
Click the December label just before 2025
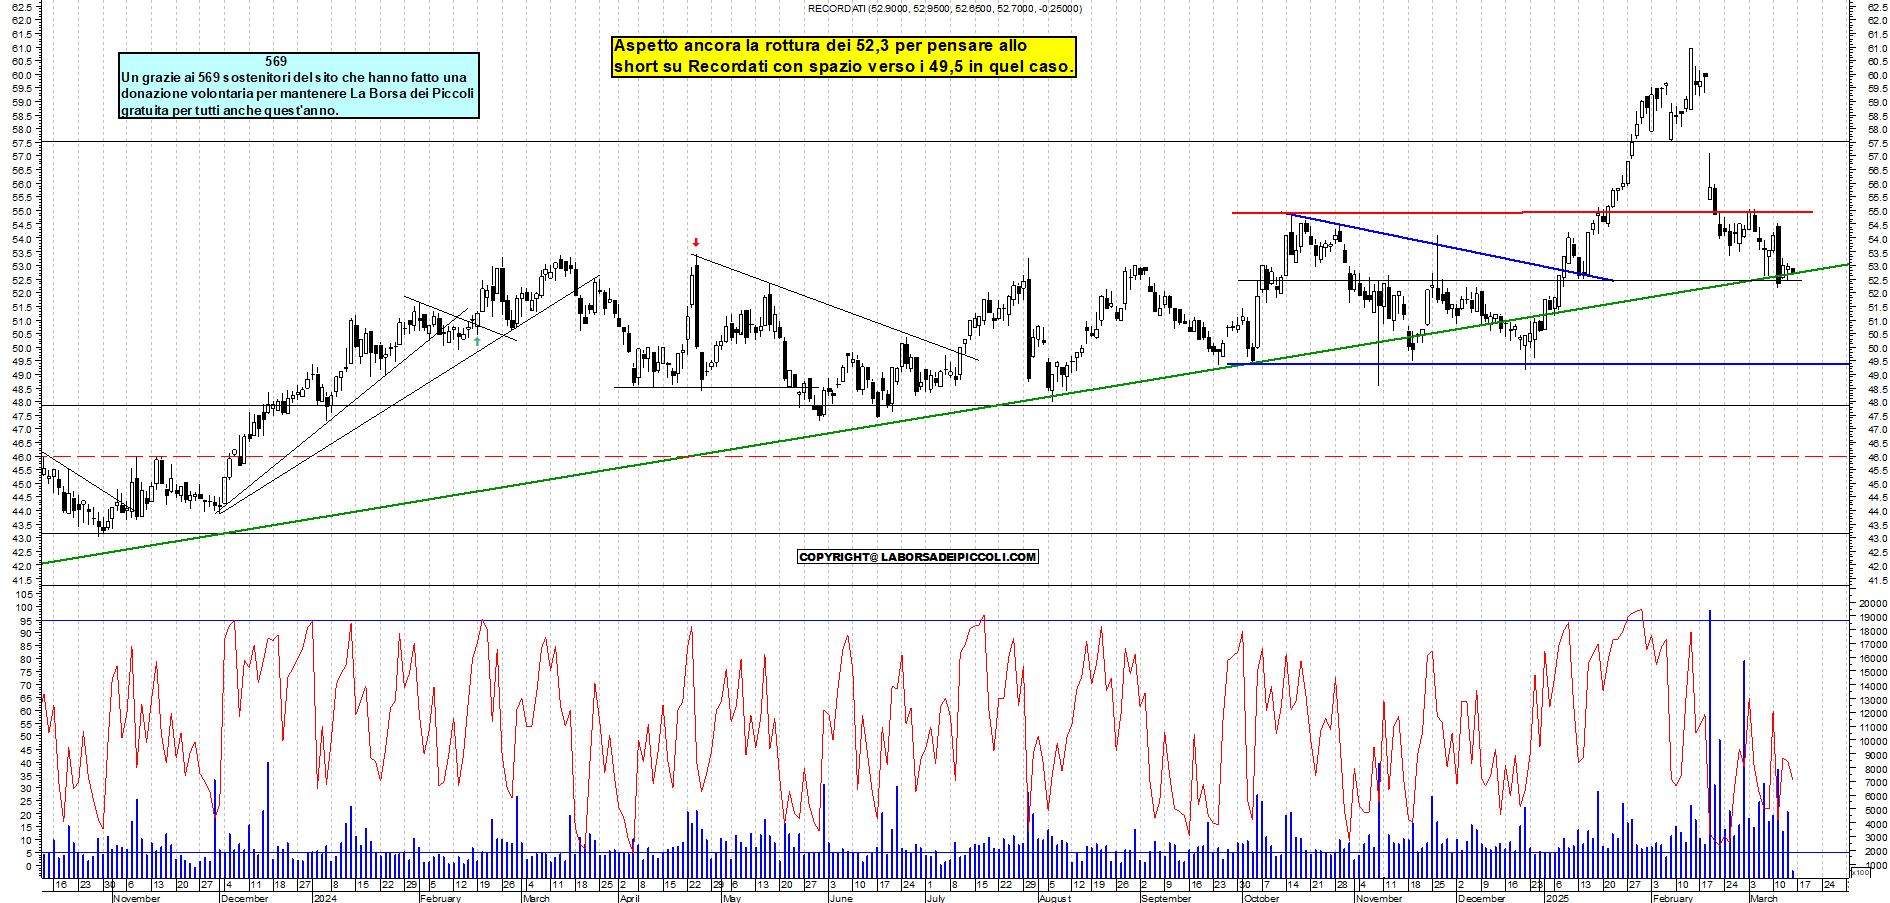click(x=1482, y=898)
